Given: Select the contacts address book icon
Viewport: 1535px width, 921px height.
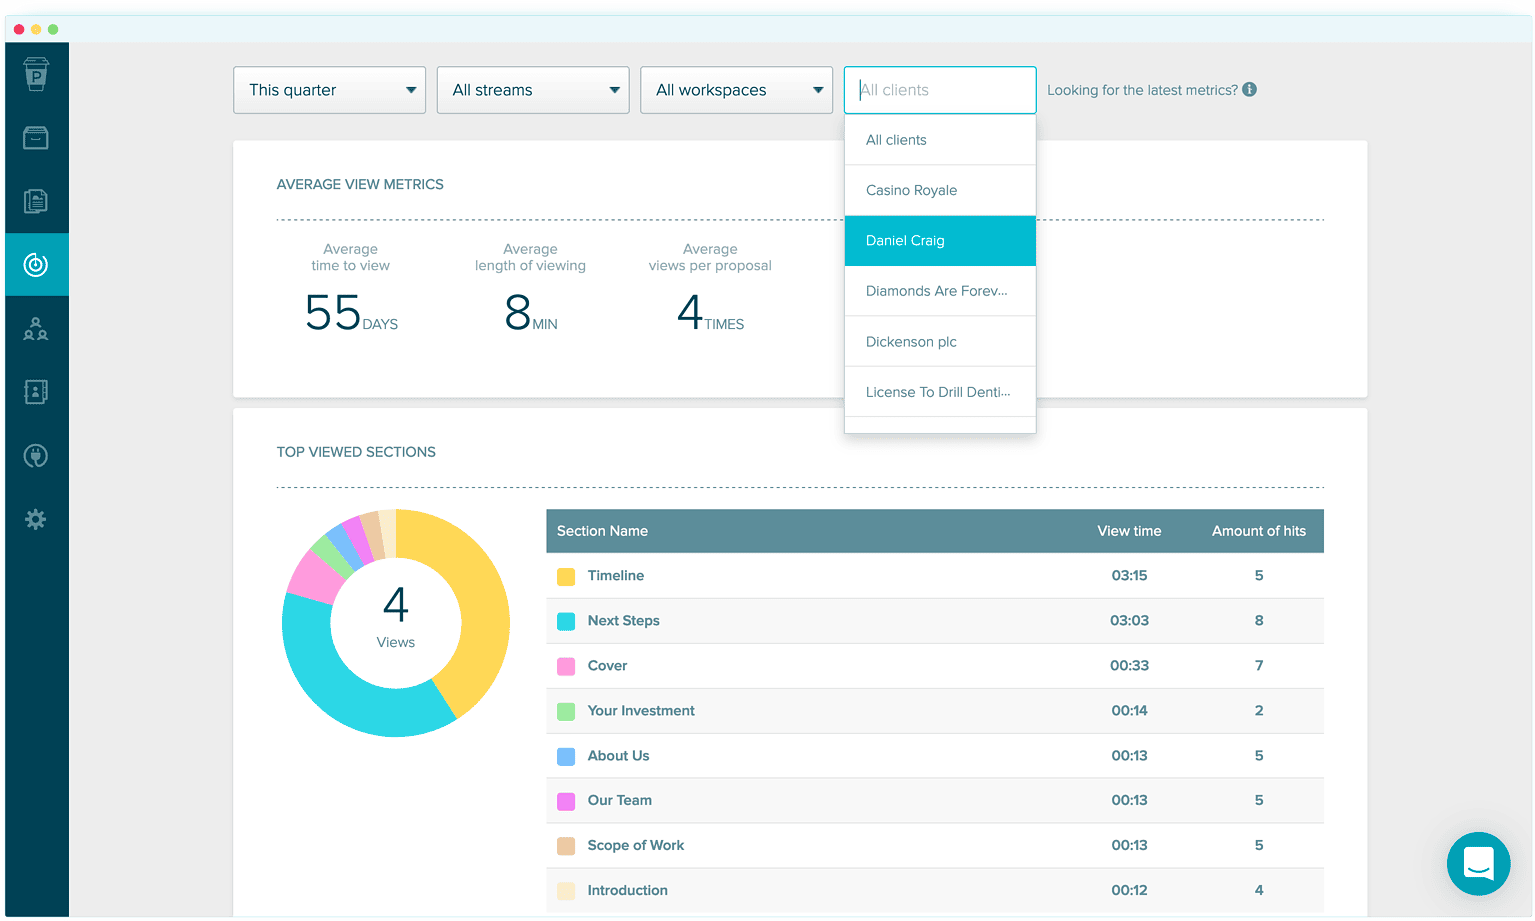Looking at the screenshot, I should 36,392.
